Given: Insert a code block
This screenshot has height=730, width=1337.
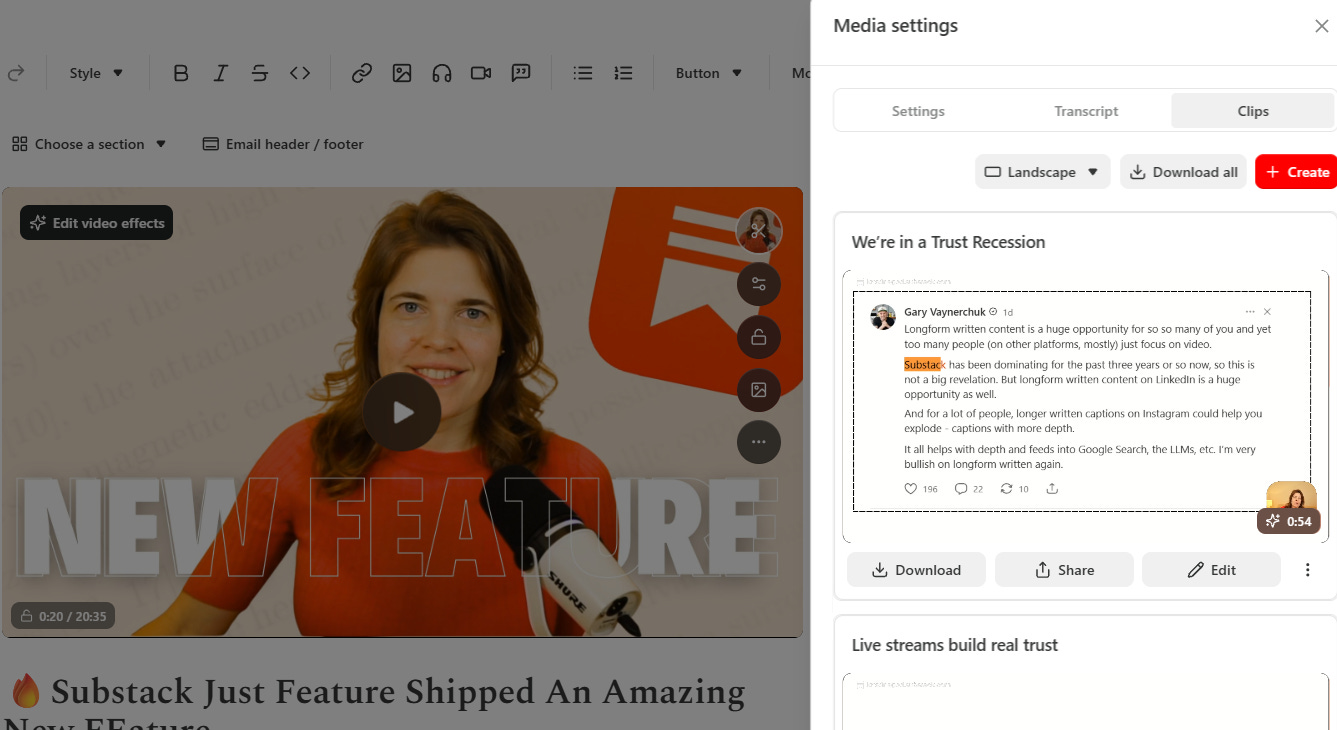Looking at the screenshot, I should click(300, 73).
